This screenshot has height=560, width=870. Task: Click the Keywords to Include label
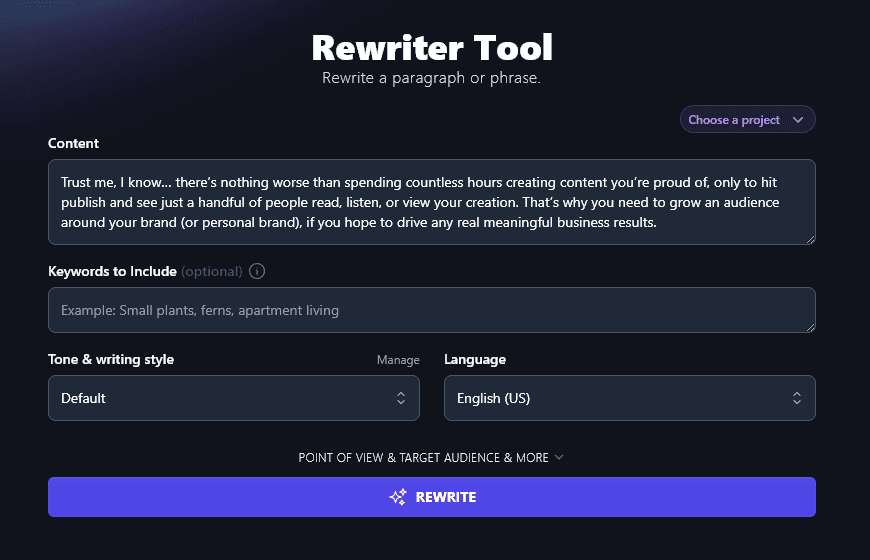112,271
